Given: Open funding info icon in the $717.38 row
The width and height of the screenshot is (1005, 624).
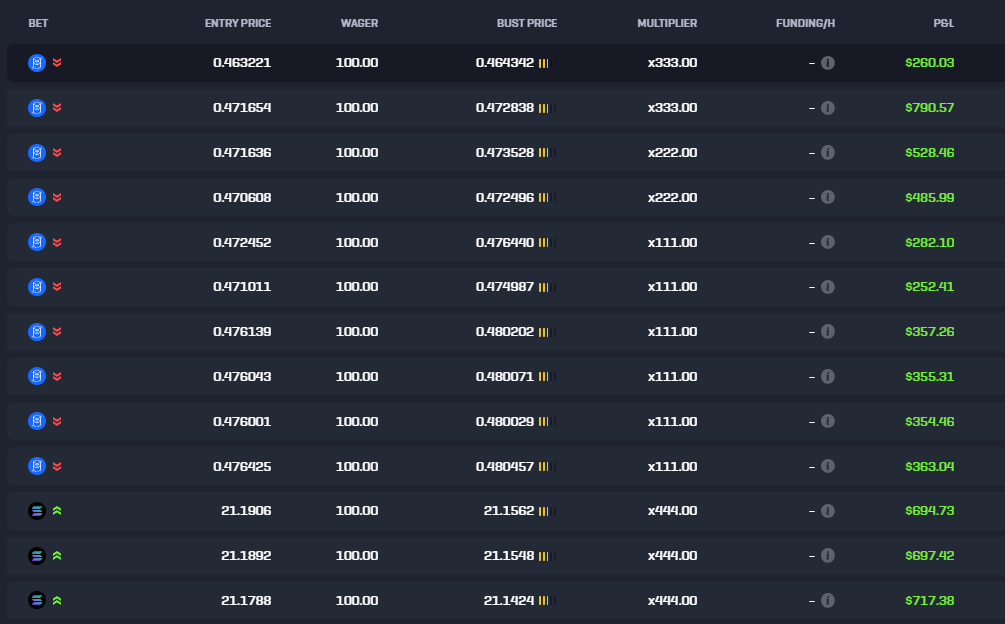Looking at the screenshot, I should [x=828, y=600].
